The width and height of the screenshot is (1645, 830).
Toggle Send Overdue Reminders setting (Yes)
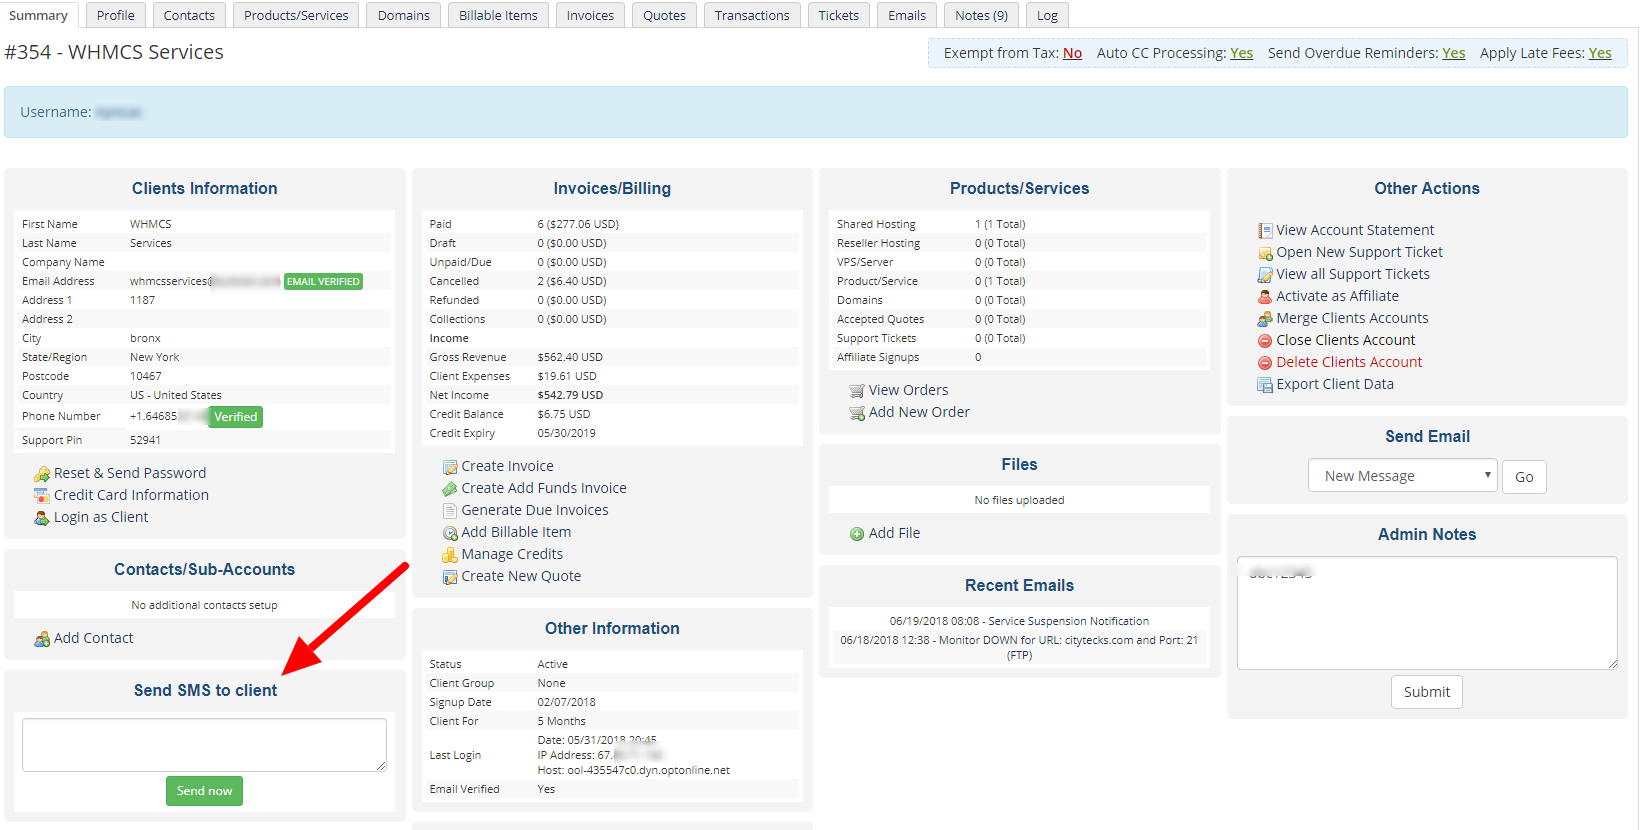coord(1453,53)
